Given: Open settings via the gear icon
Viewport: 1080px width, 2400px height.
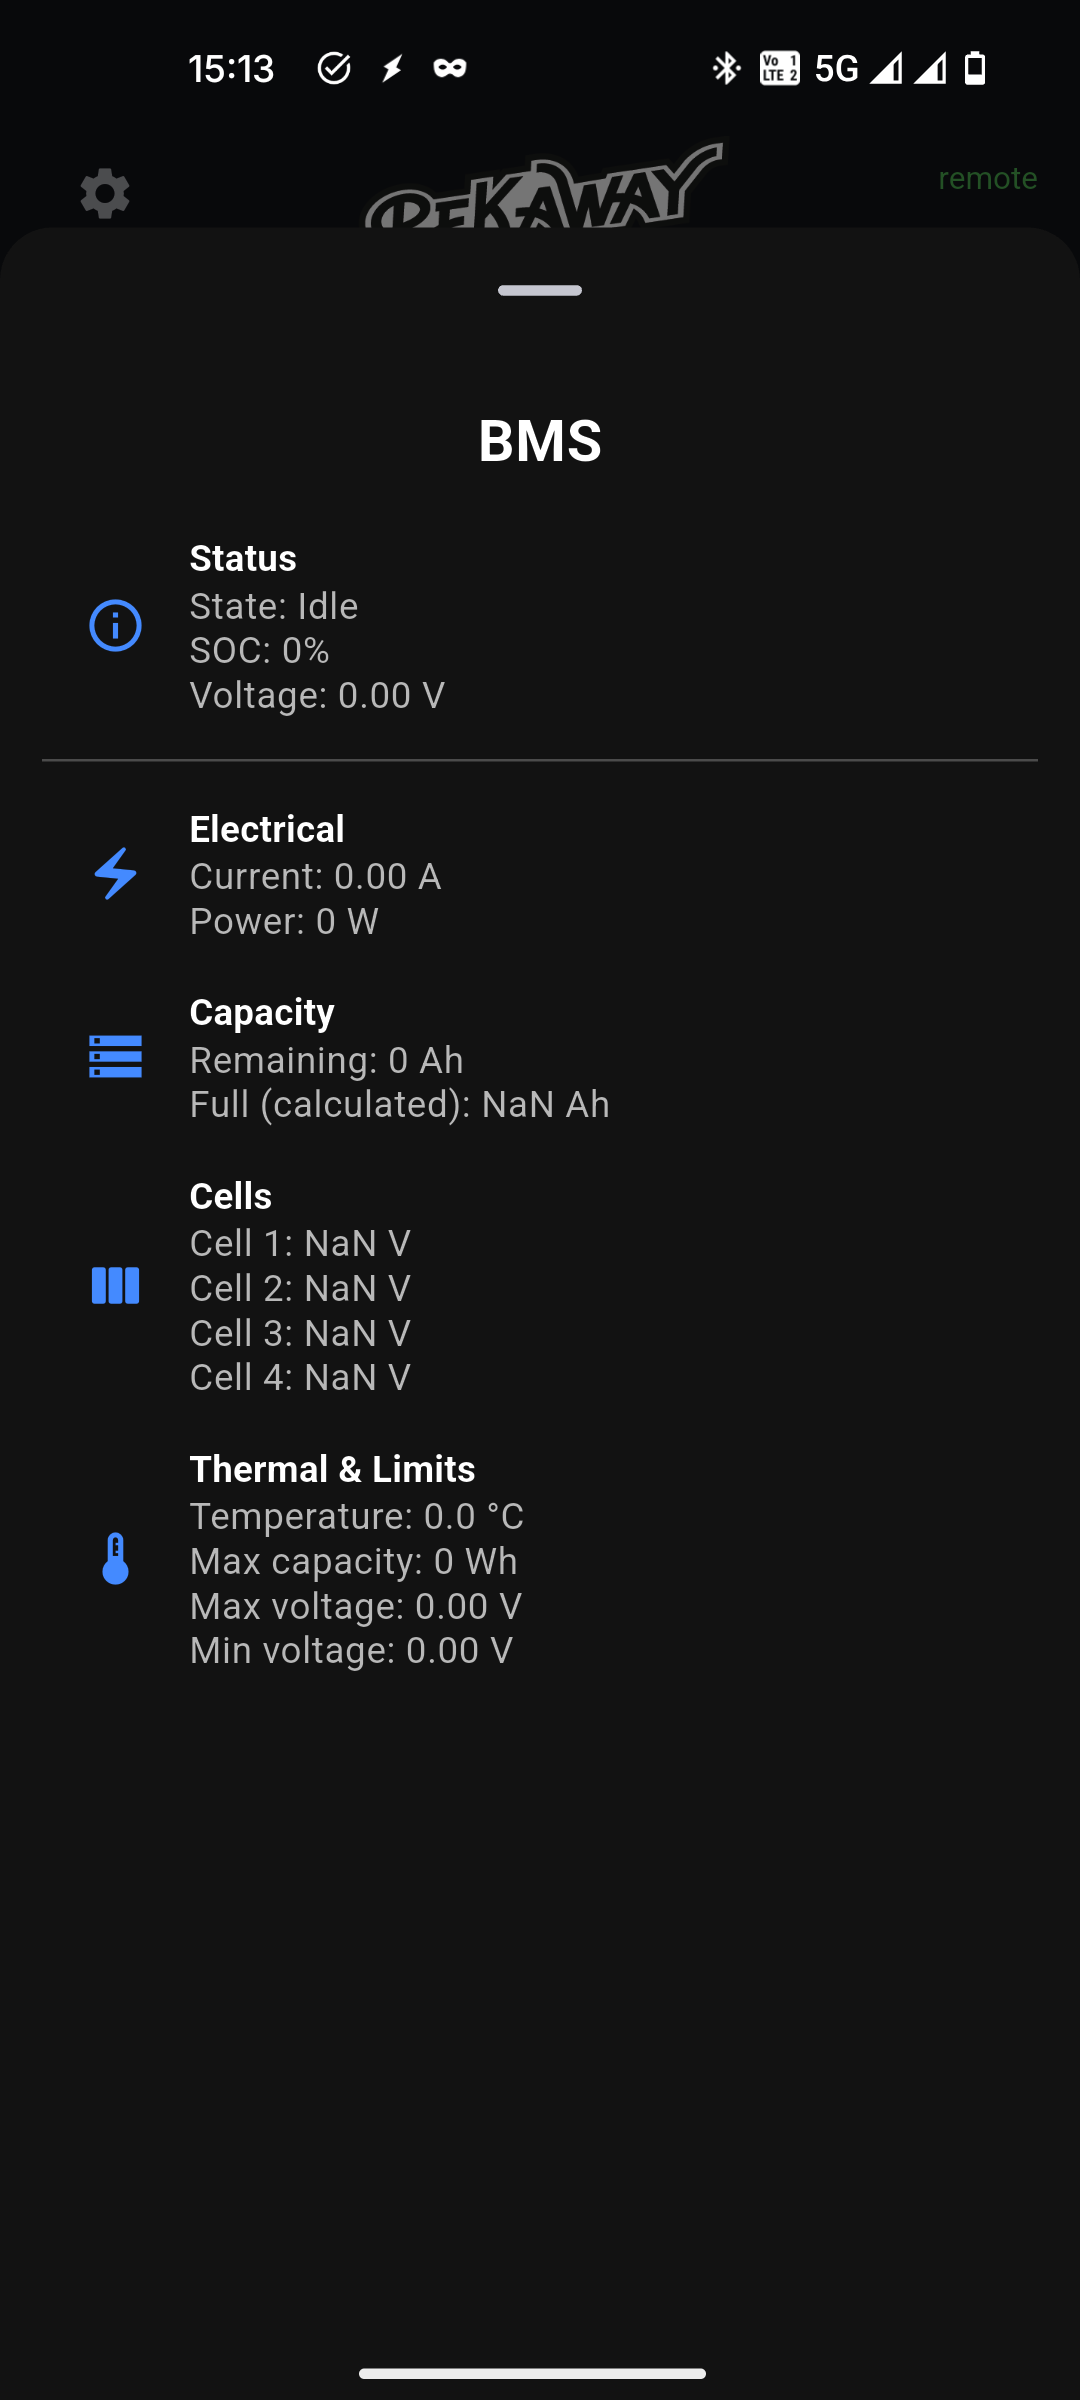Looking at the screenshot, I should (105, 193).
